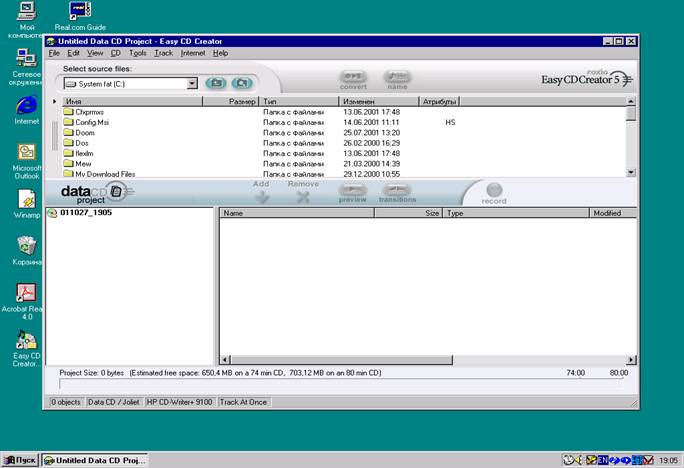Open the File menu
This screenshot has width=684, height=468.
pyautogui.click(x=54, y=53)
